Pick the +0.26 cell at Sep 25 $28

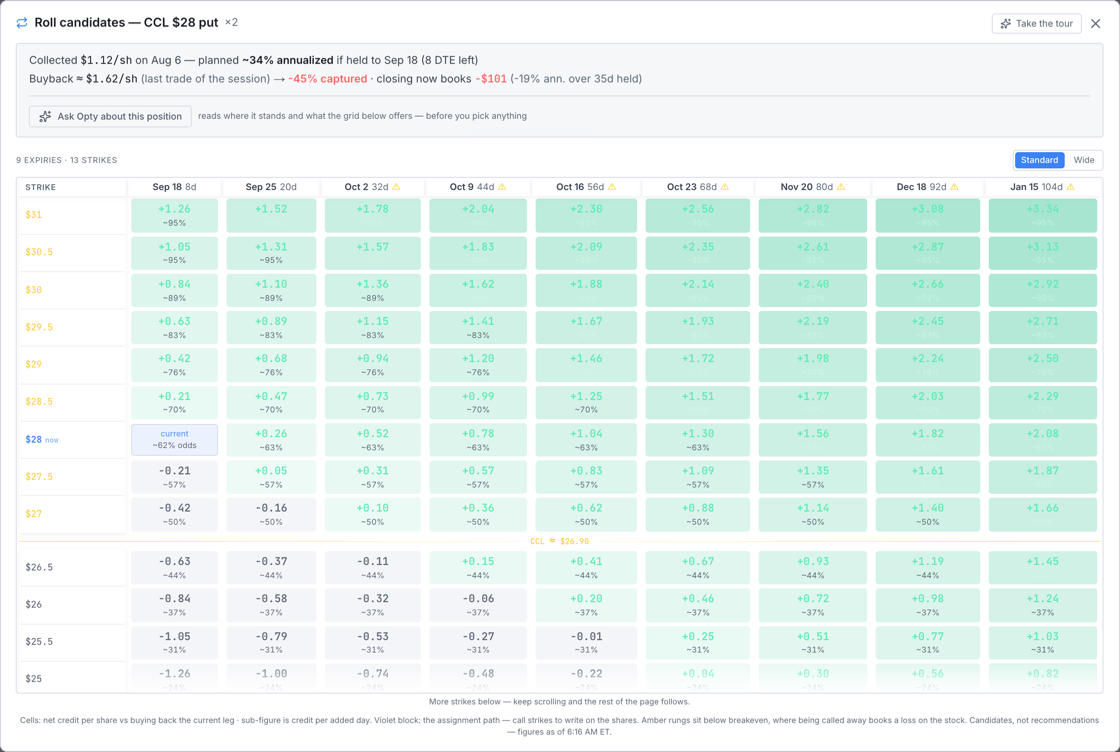(x=271, y=440)
